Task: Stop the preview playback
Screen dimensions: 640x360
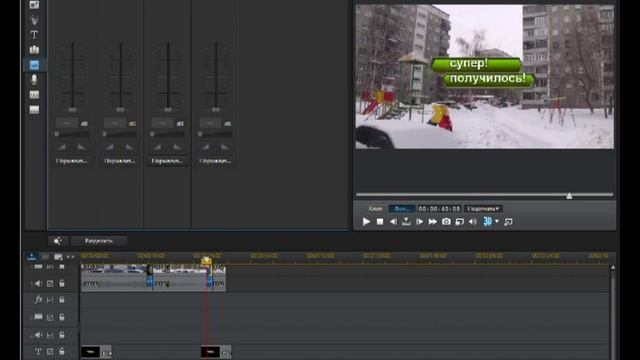Action: pyautogui.click(x=380, y=222)
